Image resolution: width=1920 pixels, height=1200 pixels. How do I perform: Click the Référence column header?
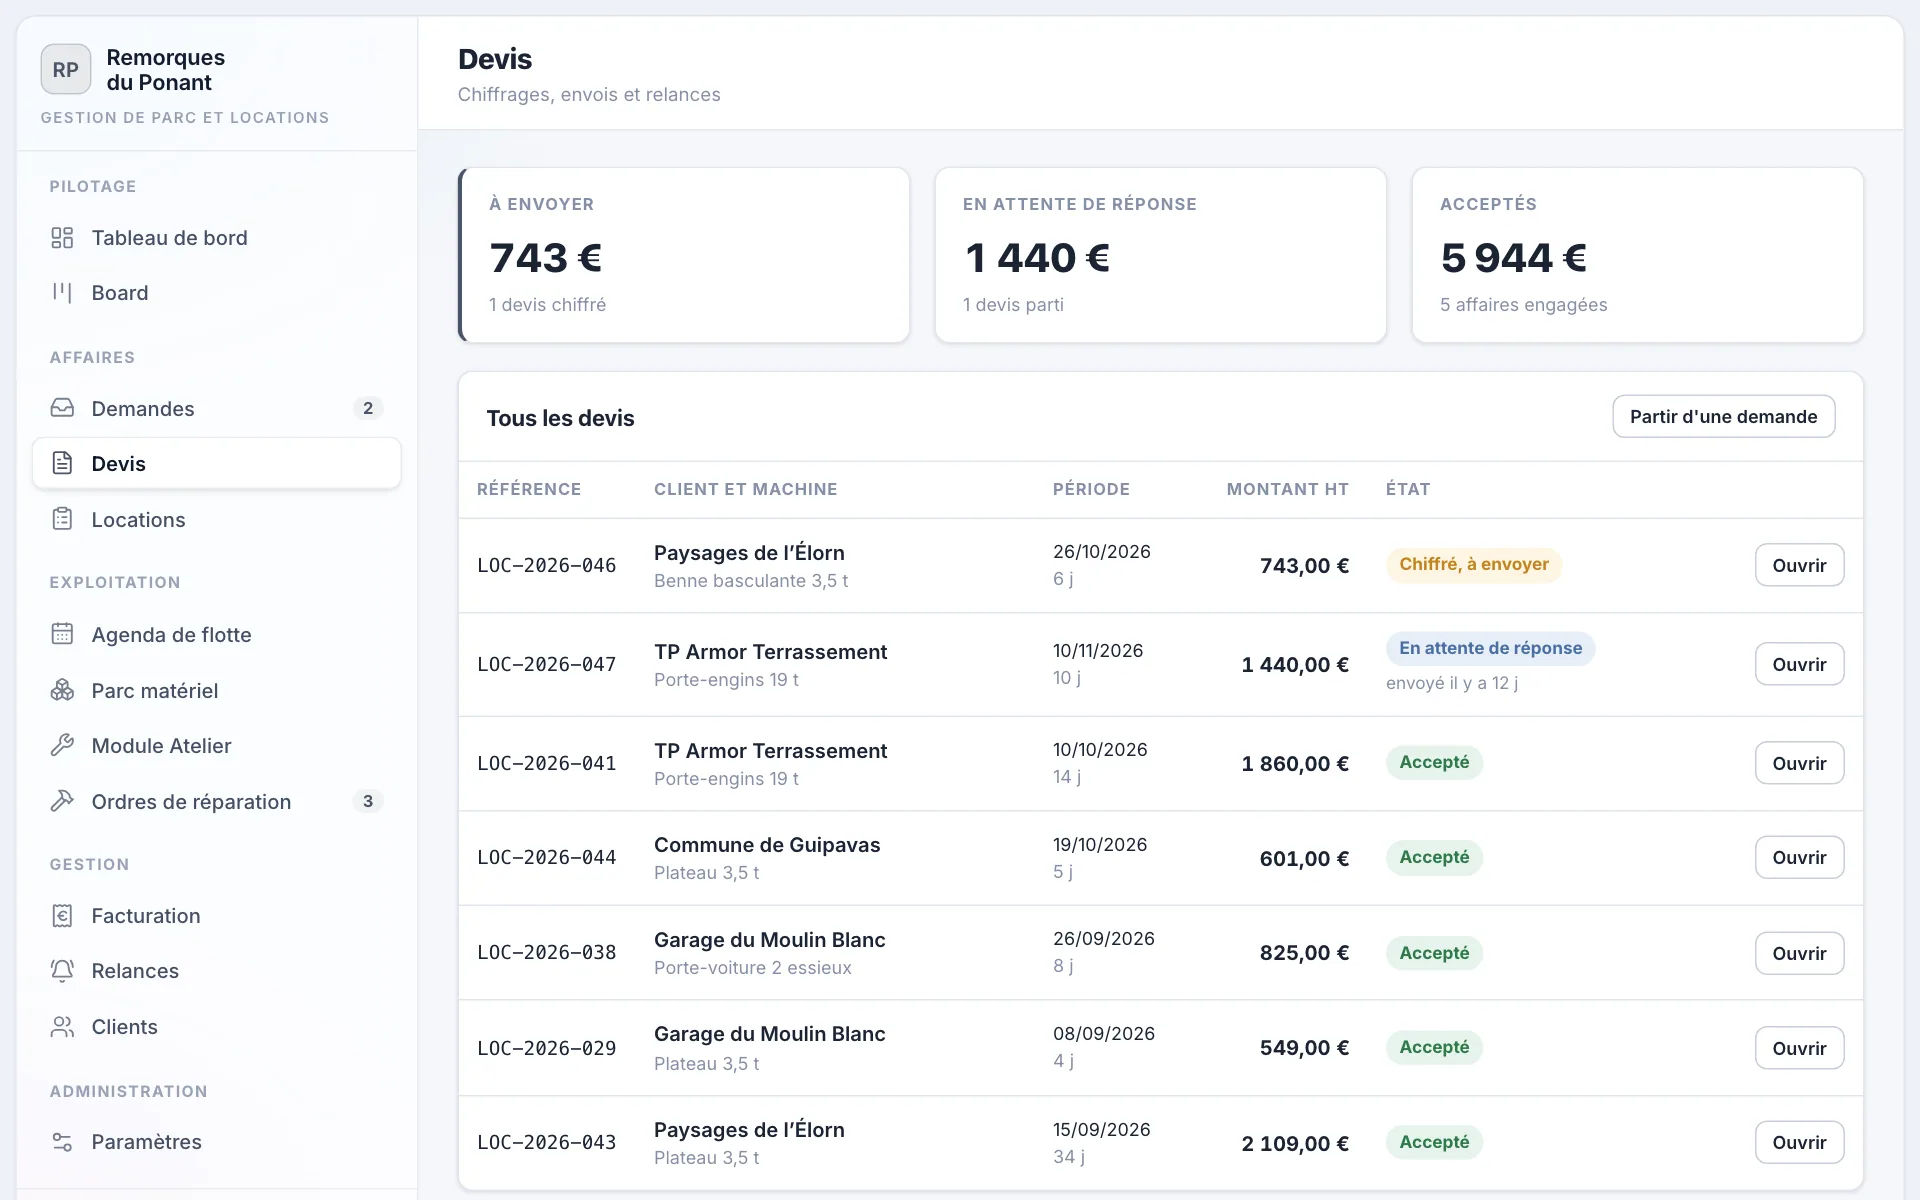[x=529, y=489]
